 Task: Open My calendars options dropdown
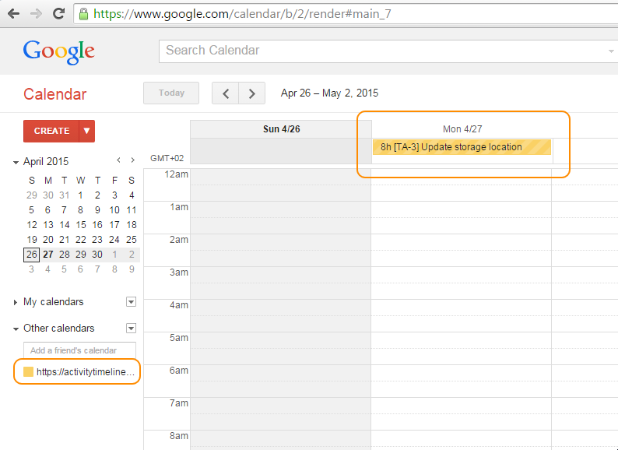(x=130, y=301)
